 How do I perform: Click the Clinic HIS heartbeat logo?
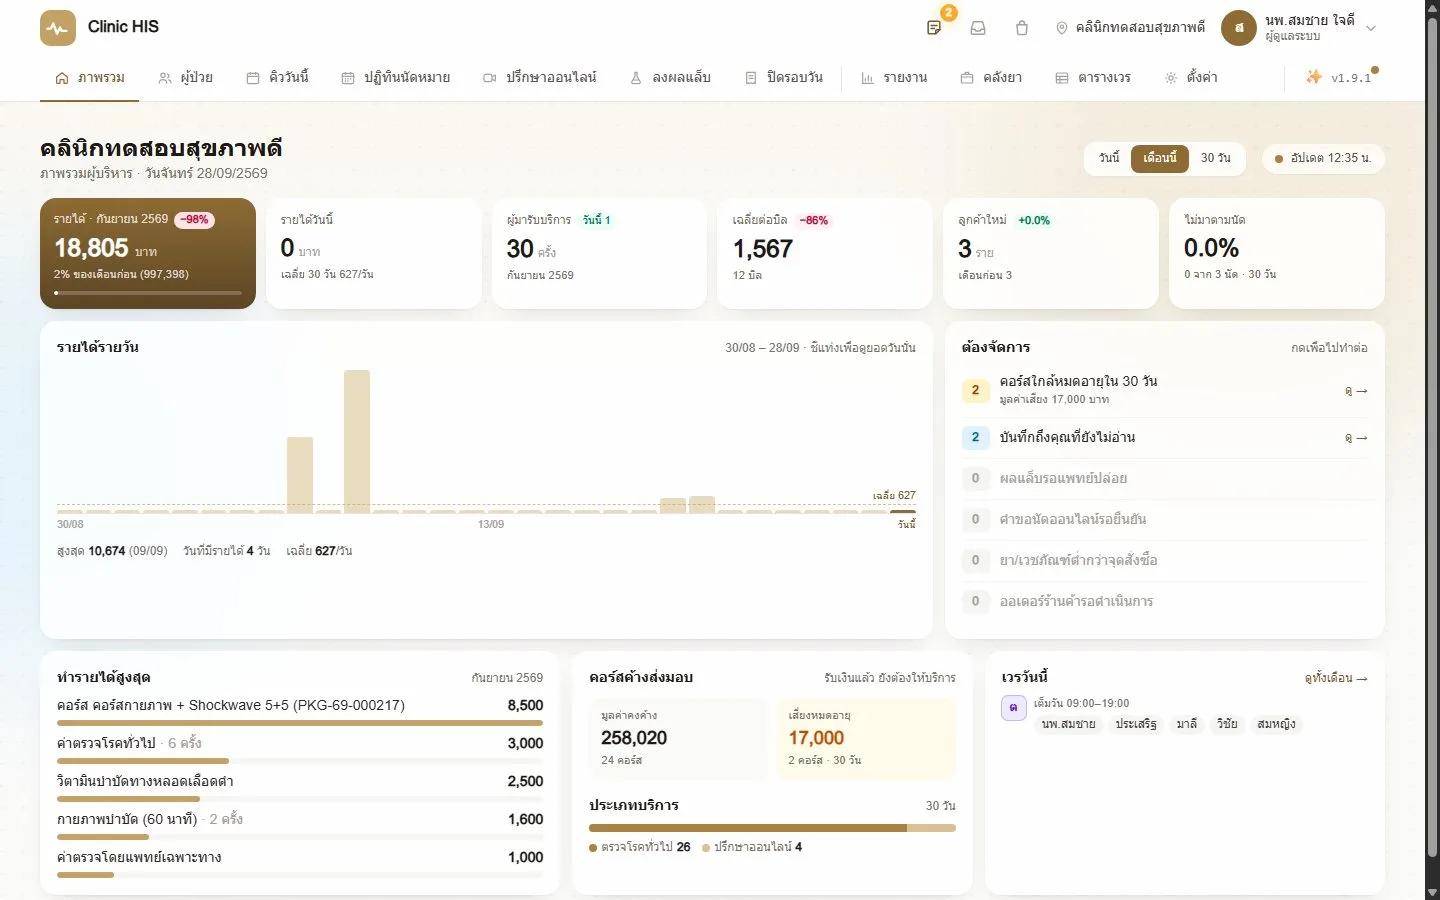tap(58, 28)
